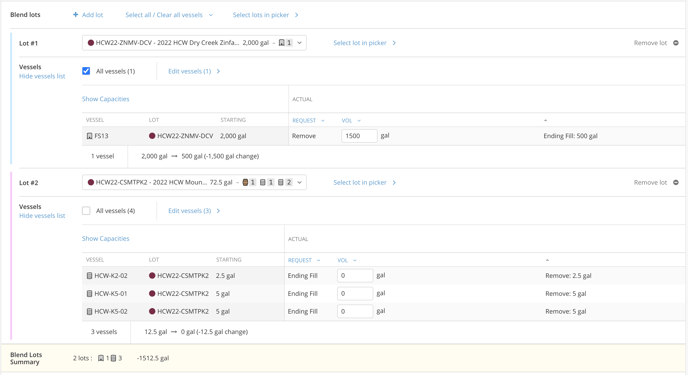Click the sort arrow above Remove: 2.5 gal
Screen dimensions: 688x375
tap(547, 260)
